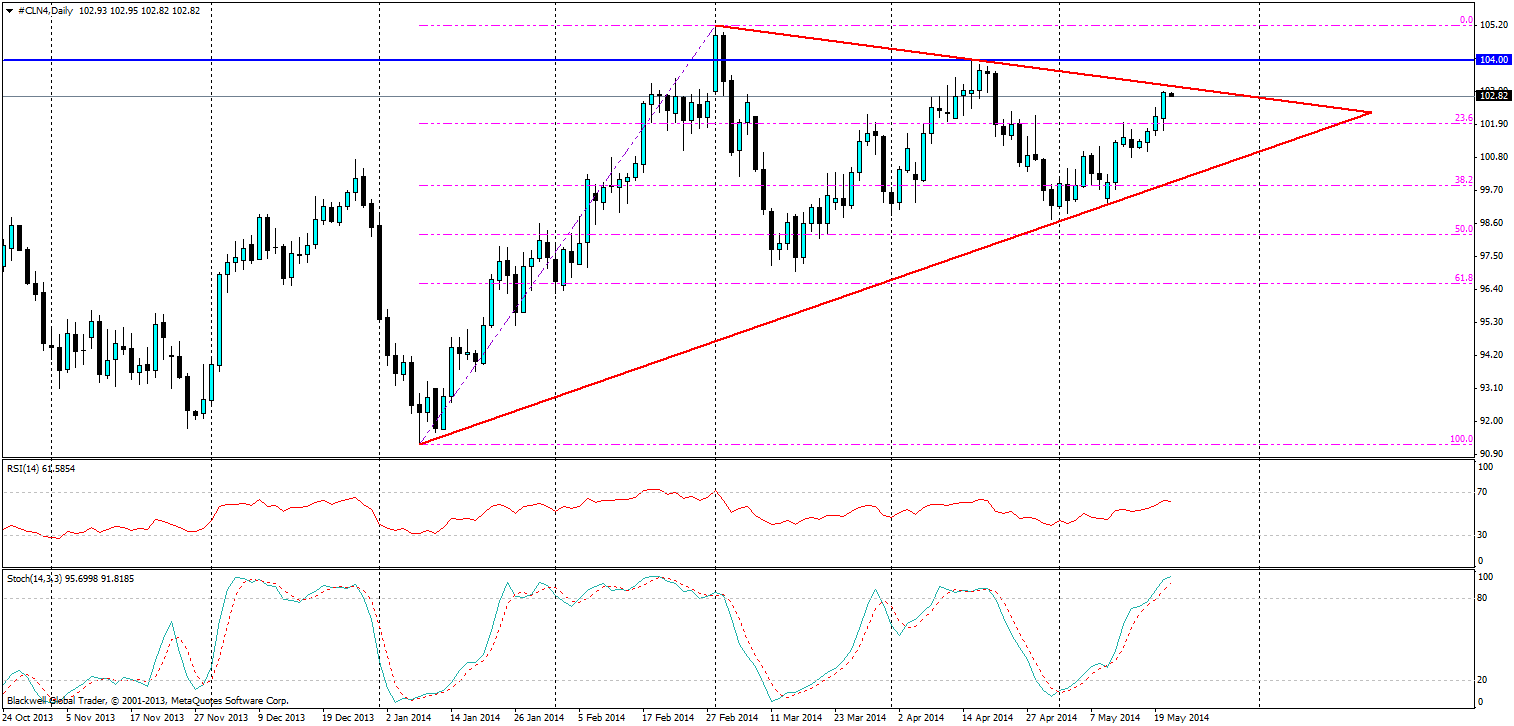This screenshot has height=726, width=1514.
Task: Click the 5 Nov 2013 date label
Action: click(x=92, y=718)
